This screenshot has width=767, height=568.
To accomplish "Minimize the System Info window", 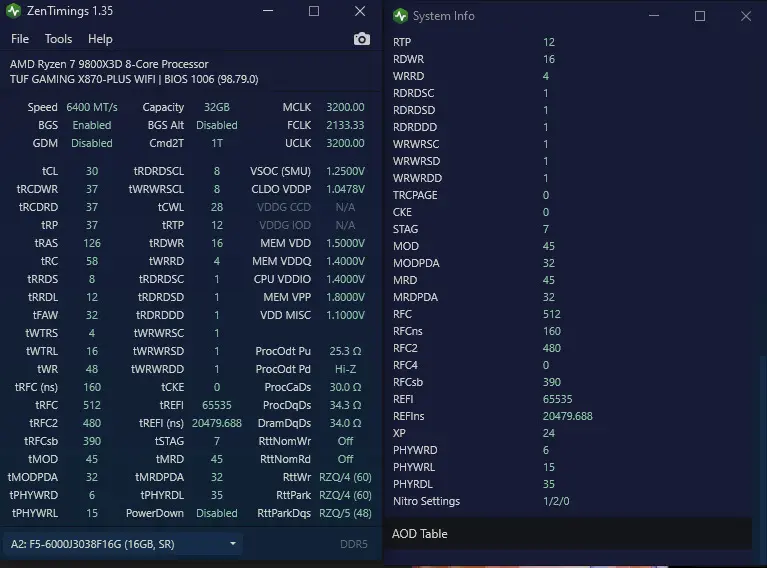I will coord(654,16).
